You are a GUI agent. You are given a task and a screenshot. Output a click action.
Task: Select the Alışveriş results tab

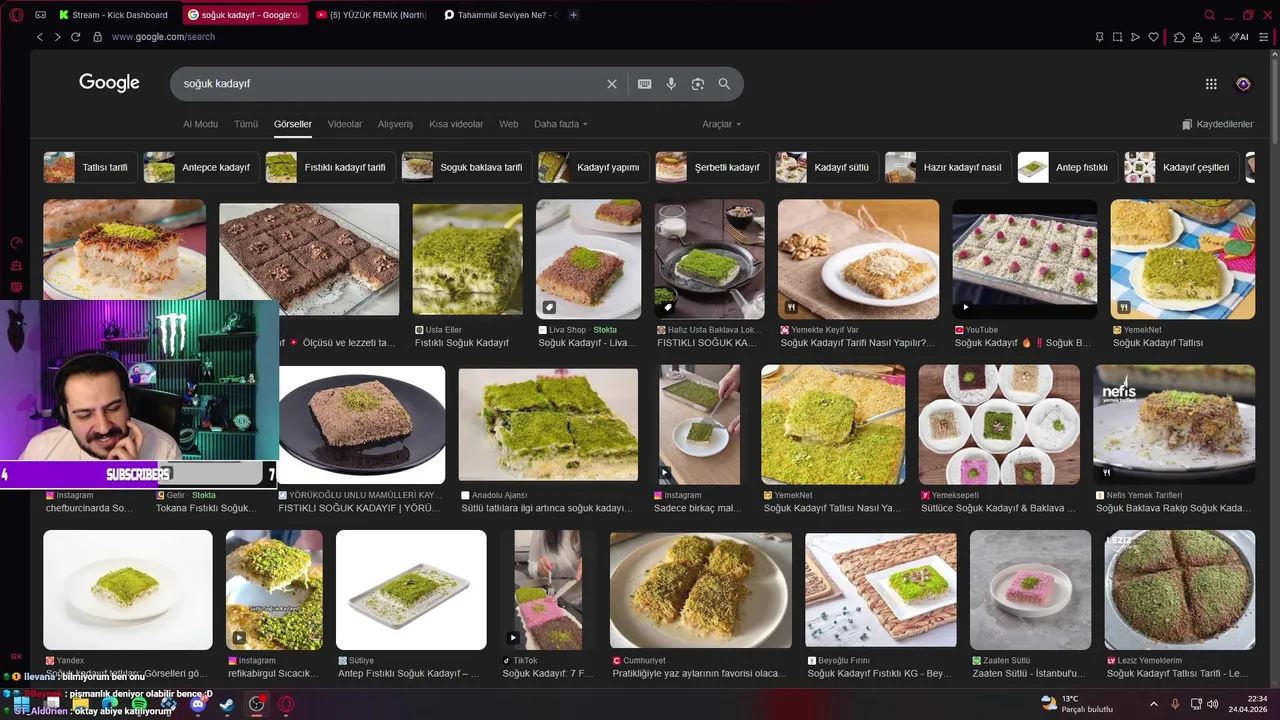point(395,124)
